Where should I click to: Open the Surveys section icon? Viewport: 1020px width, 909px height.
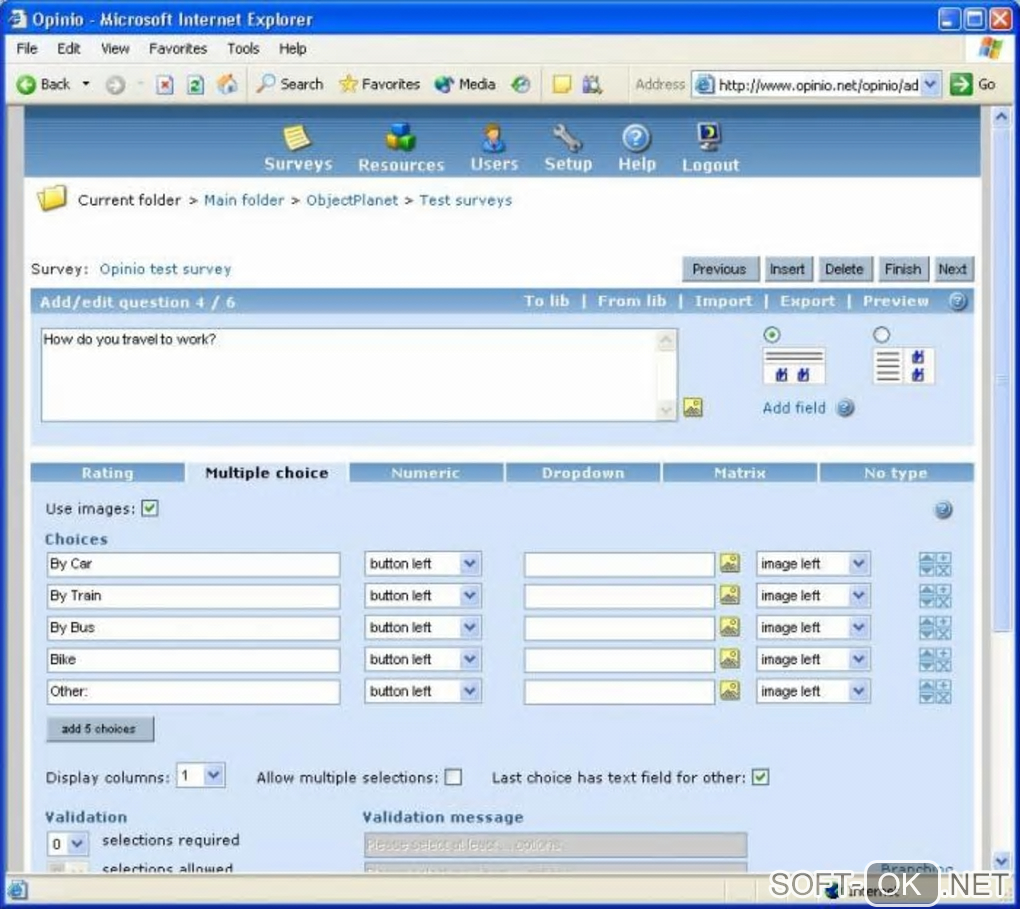(x=297, y=137)
